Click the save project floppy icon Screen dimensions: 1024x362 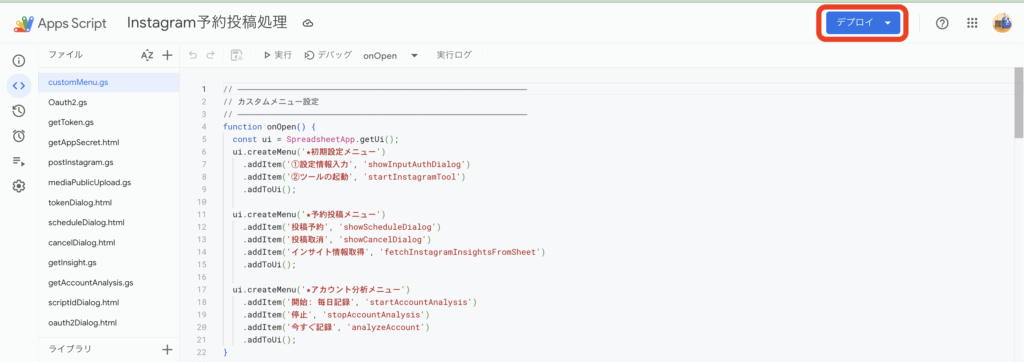(237, 56)
